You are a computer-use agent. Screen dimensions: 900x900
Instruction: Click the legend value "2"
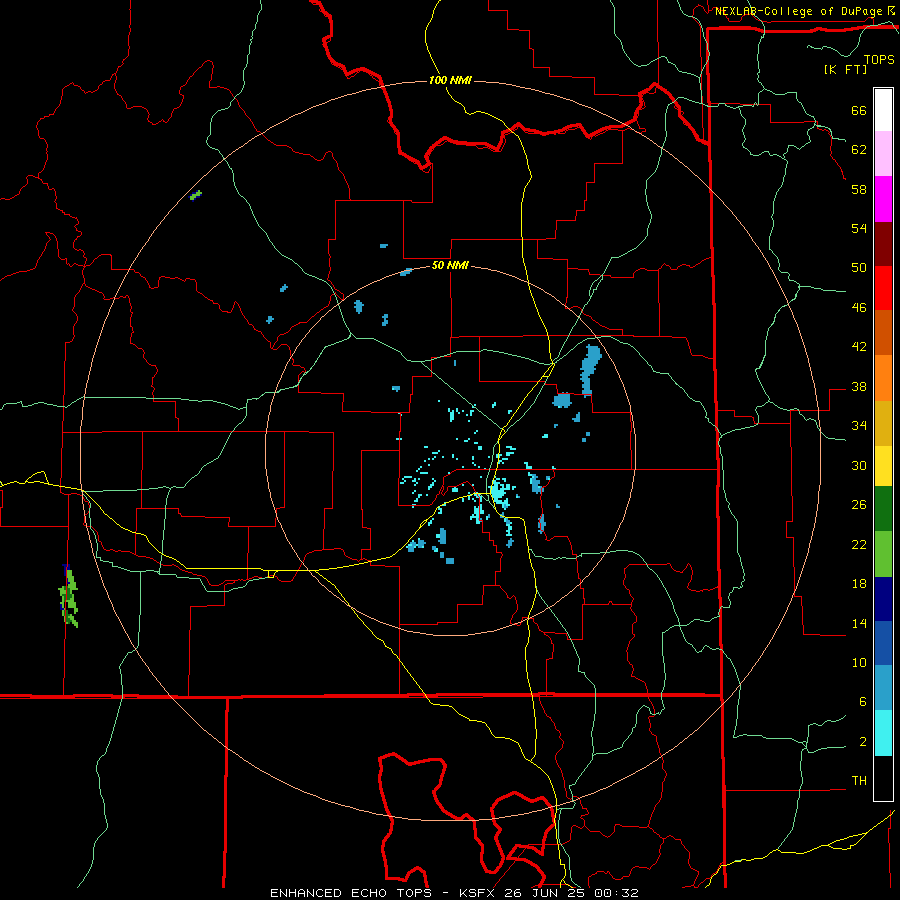(863, 742)
